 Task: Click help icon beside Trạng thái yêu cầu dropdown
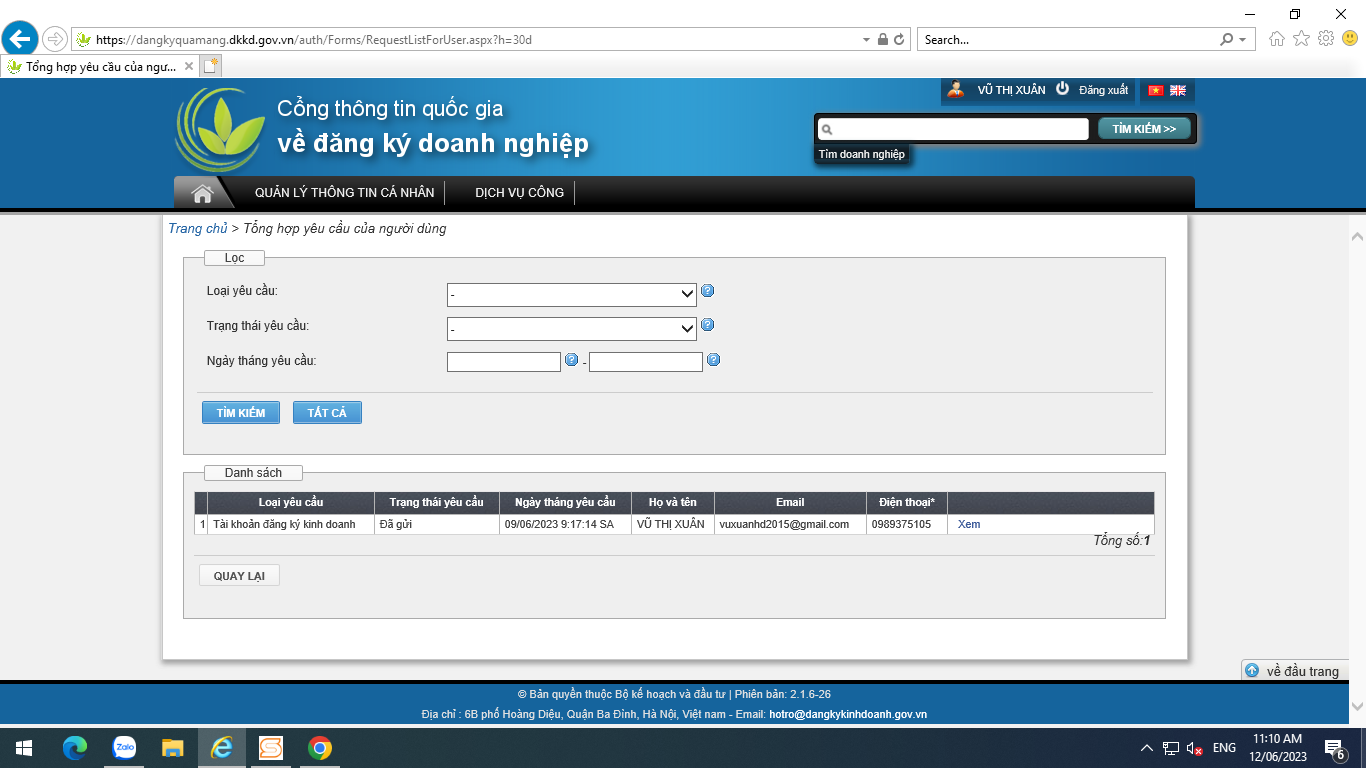click(x=708, y=325)
